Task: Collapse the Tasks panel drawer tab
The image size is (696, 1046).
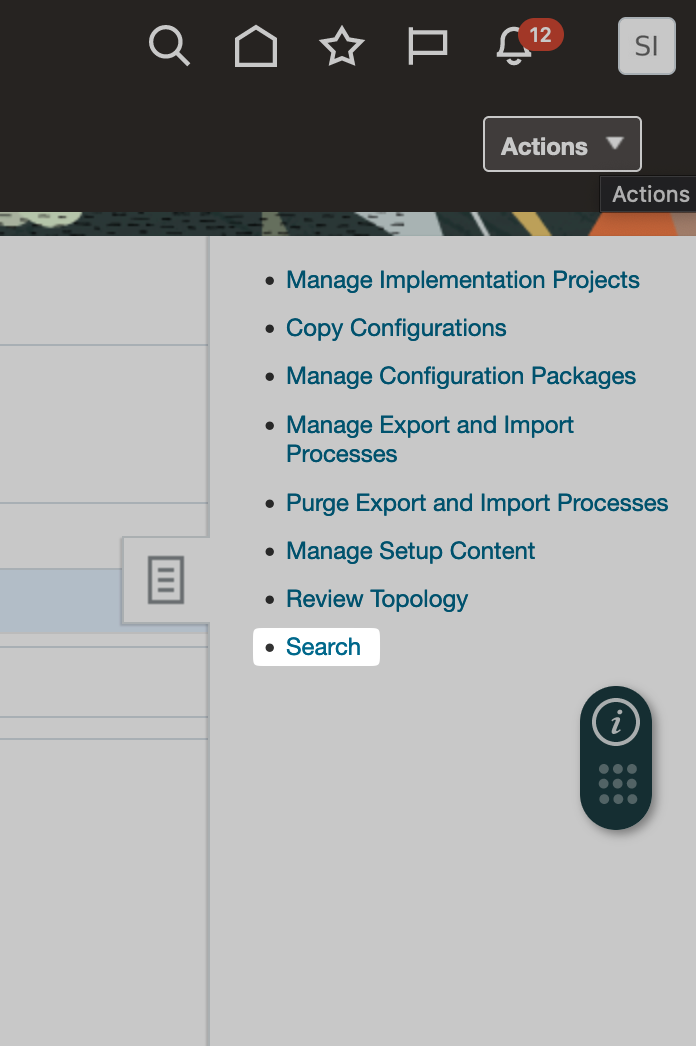Action: (165, 580)
